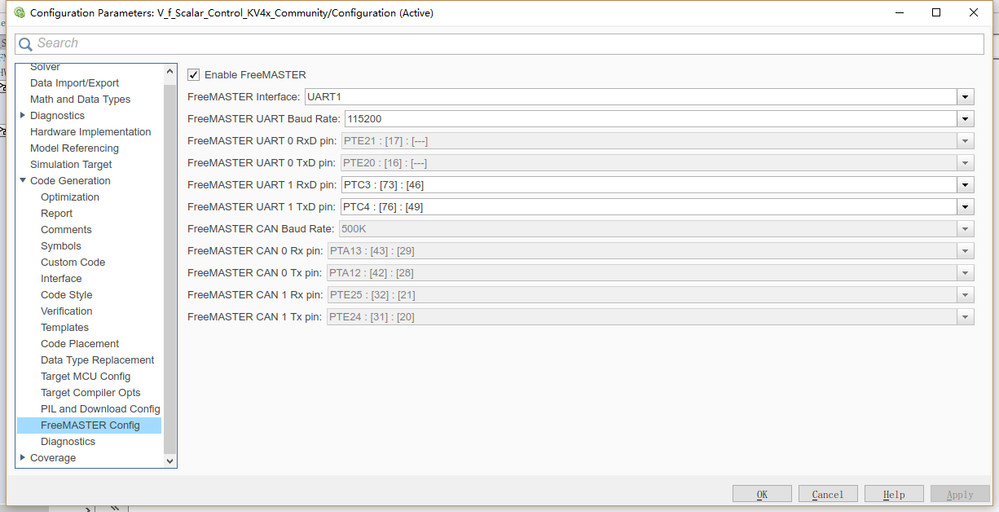
Task: Open FreeMASTER UART Baud Rate dropdown
Action: 965,118
